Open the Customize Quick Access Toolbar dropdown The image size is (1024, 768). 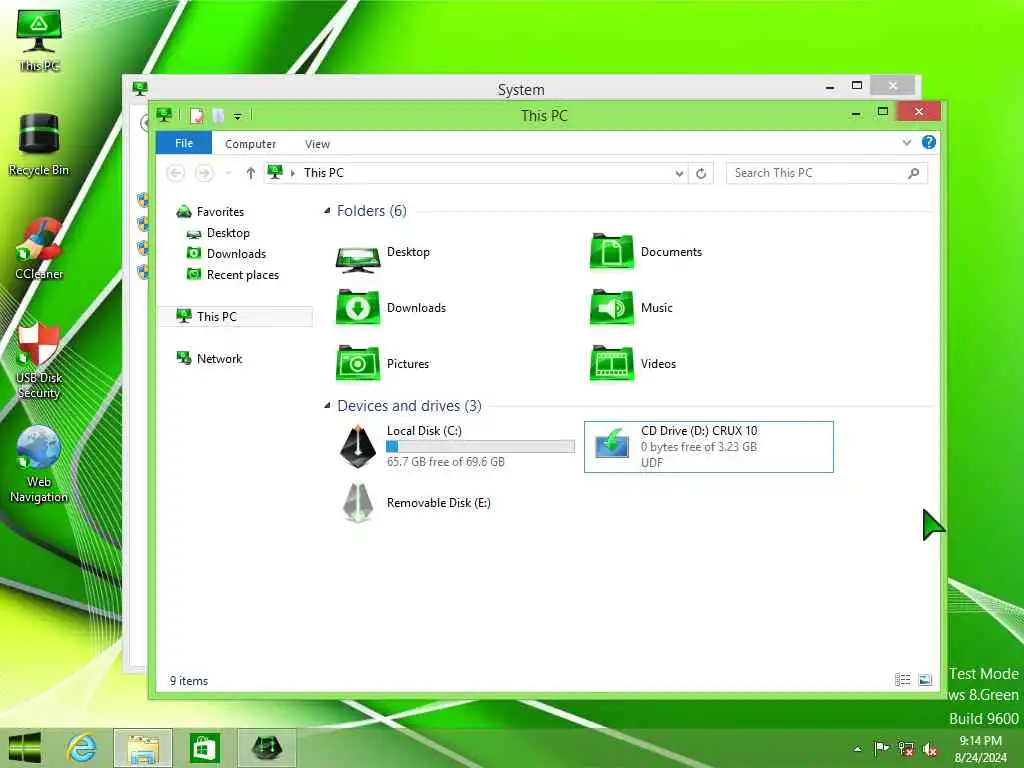tap(238, 117)
